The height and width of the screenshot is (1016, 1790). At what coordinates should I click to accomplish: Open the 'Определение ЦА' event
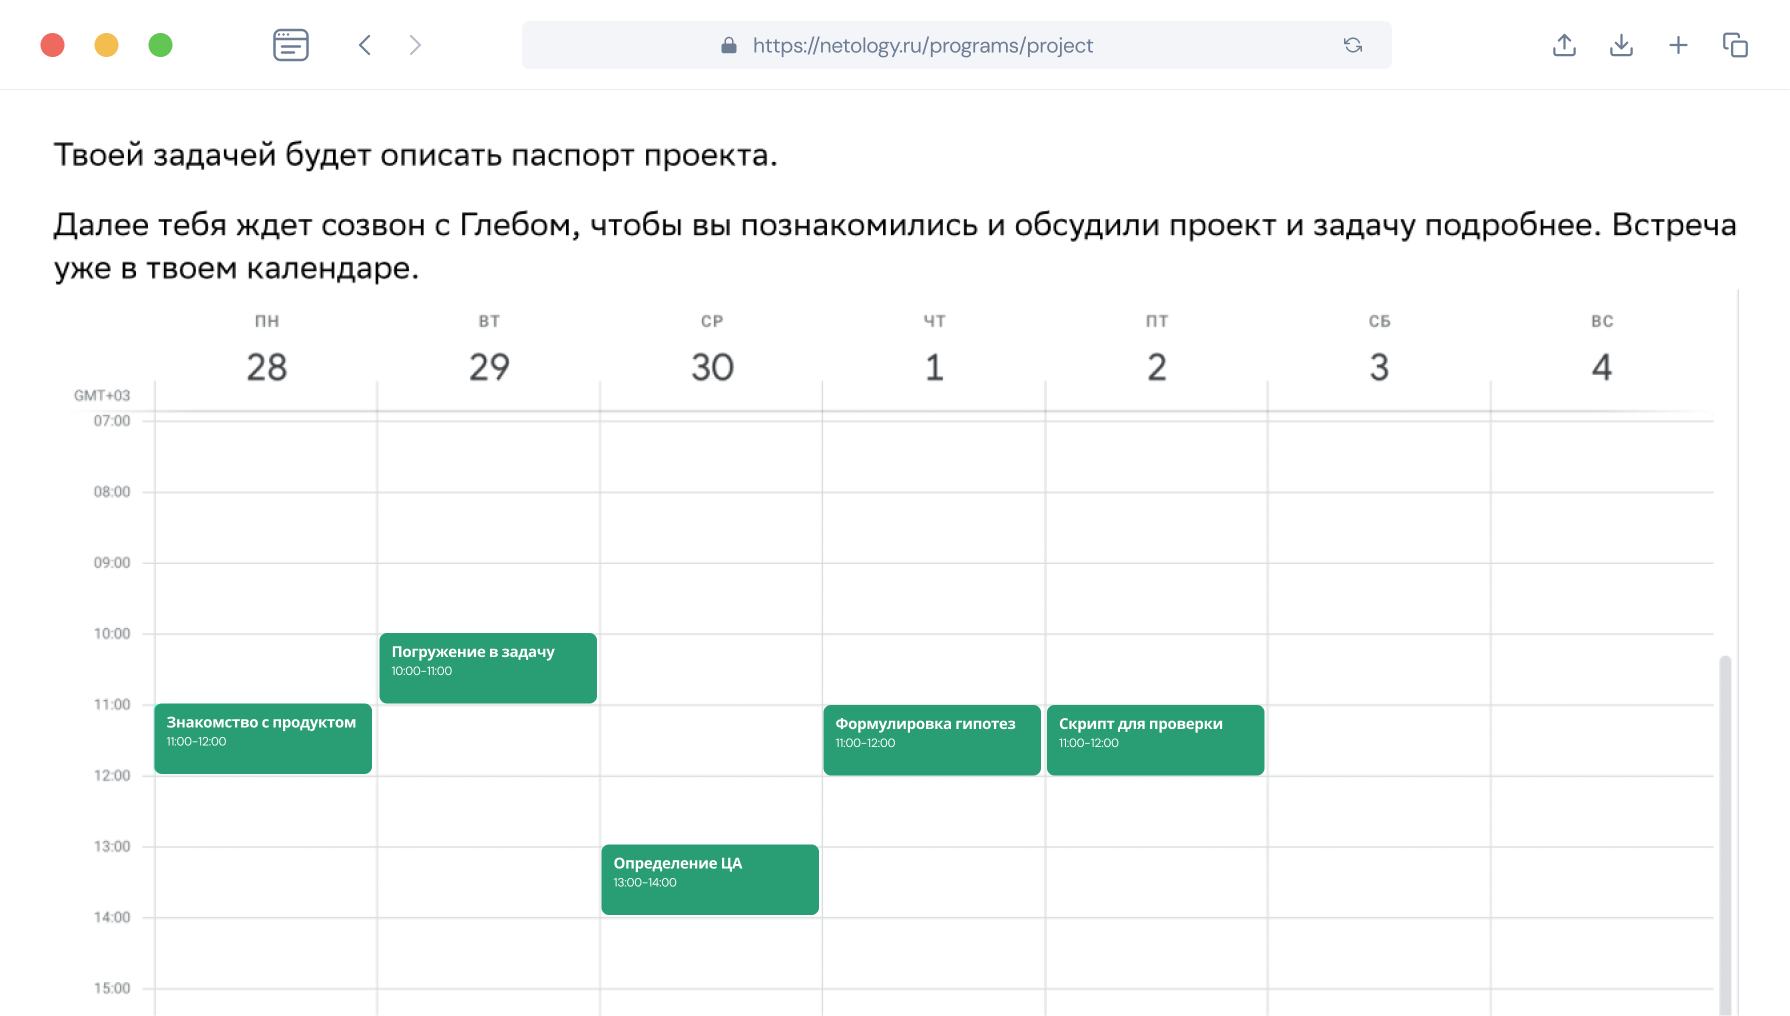click(x=710, y=880)
